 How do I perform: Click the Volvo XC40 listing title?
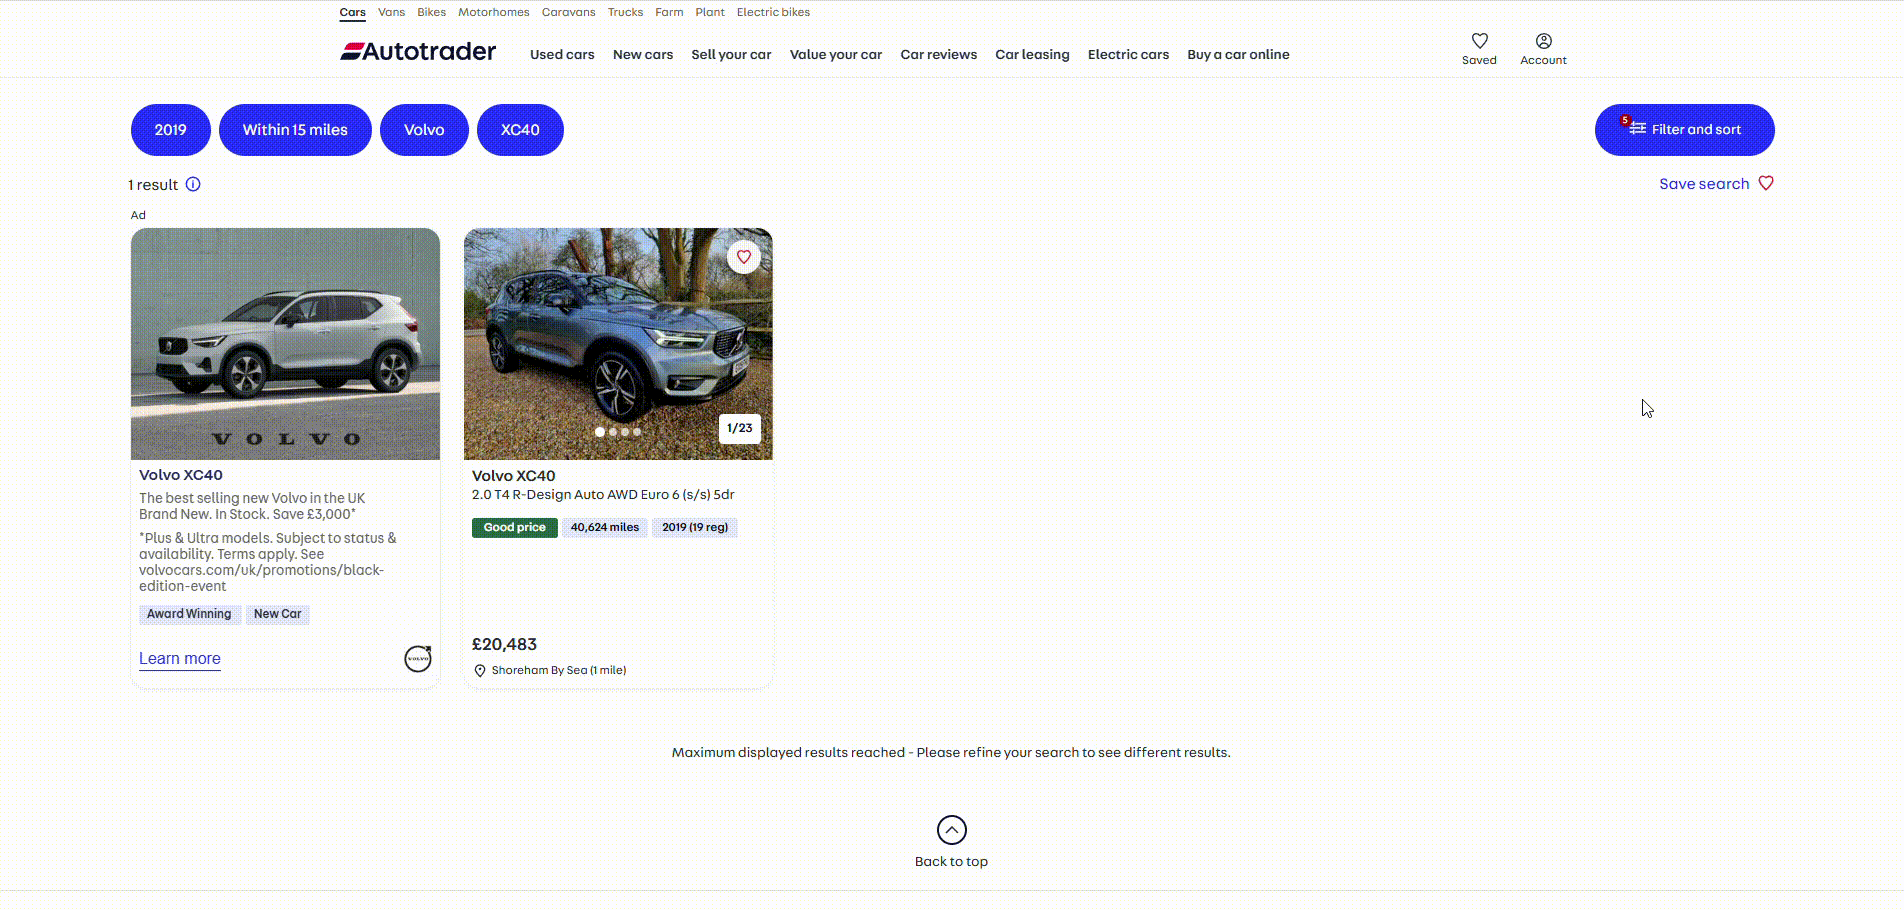coord(513,476)
